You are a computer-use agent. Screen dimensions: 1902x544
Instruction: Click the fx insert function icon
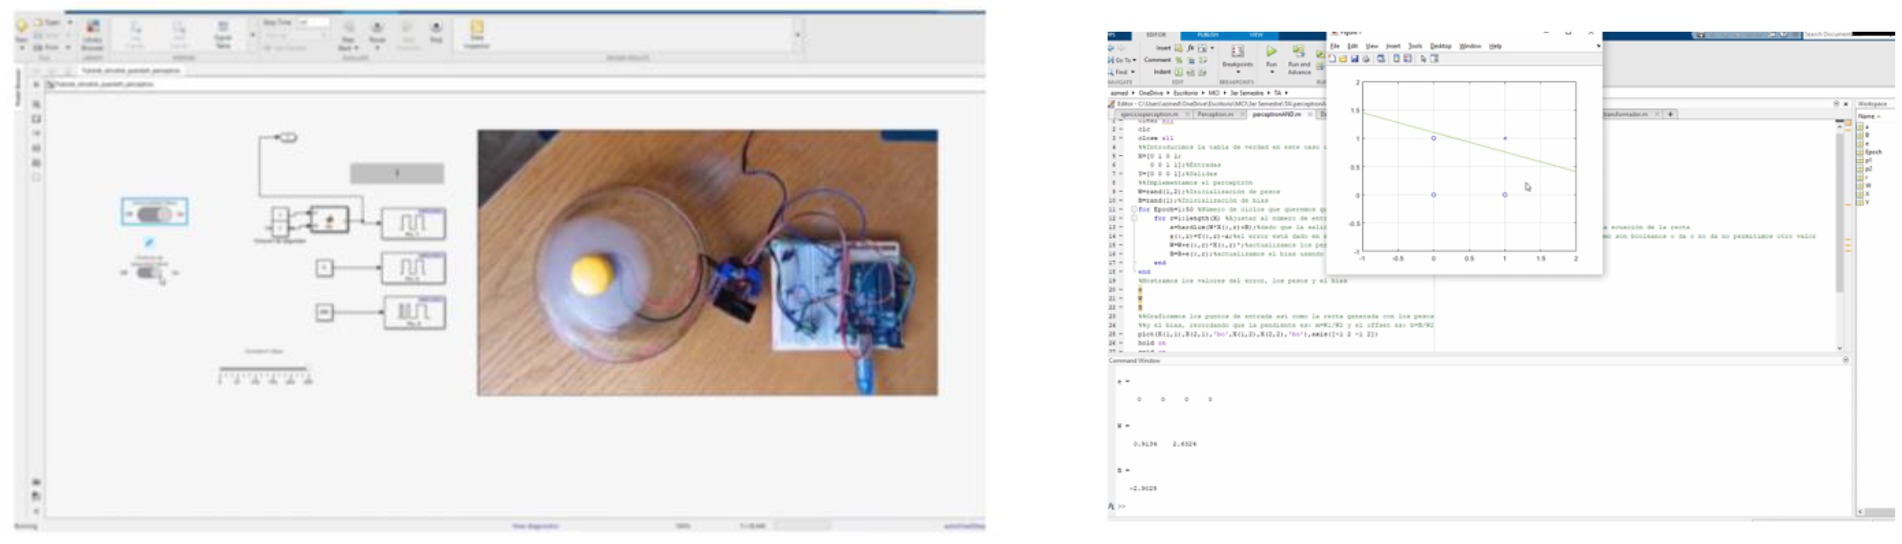coord(1190,48)
